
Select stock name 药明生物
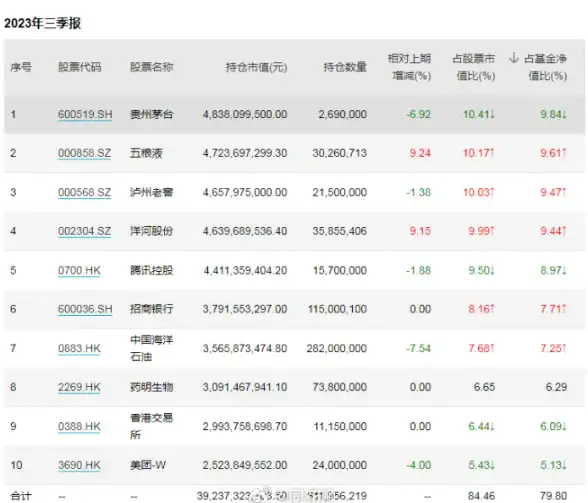pos(152,387)
